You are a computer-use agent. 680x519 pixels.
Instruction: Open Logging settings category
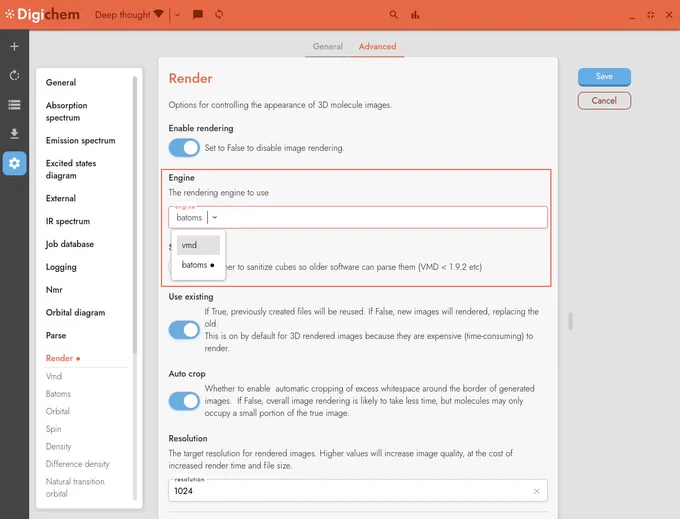(x=61, y=267)
